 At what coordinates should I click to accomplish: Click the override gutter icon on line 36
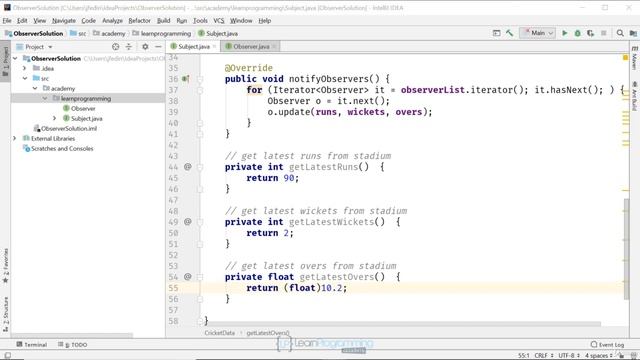pos(186,79)
